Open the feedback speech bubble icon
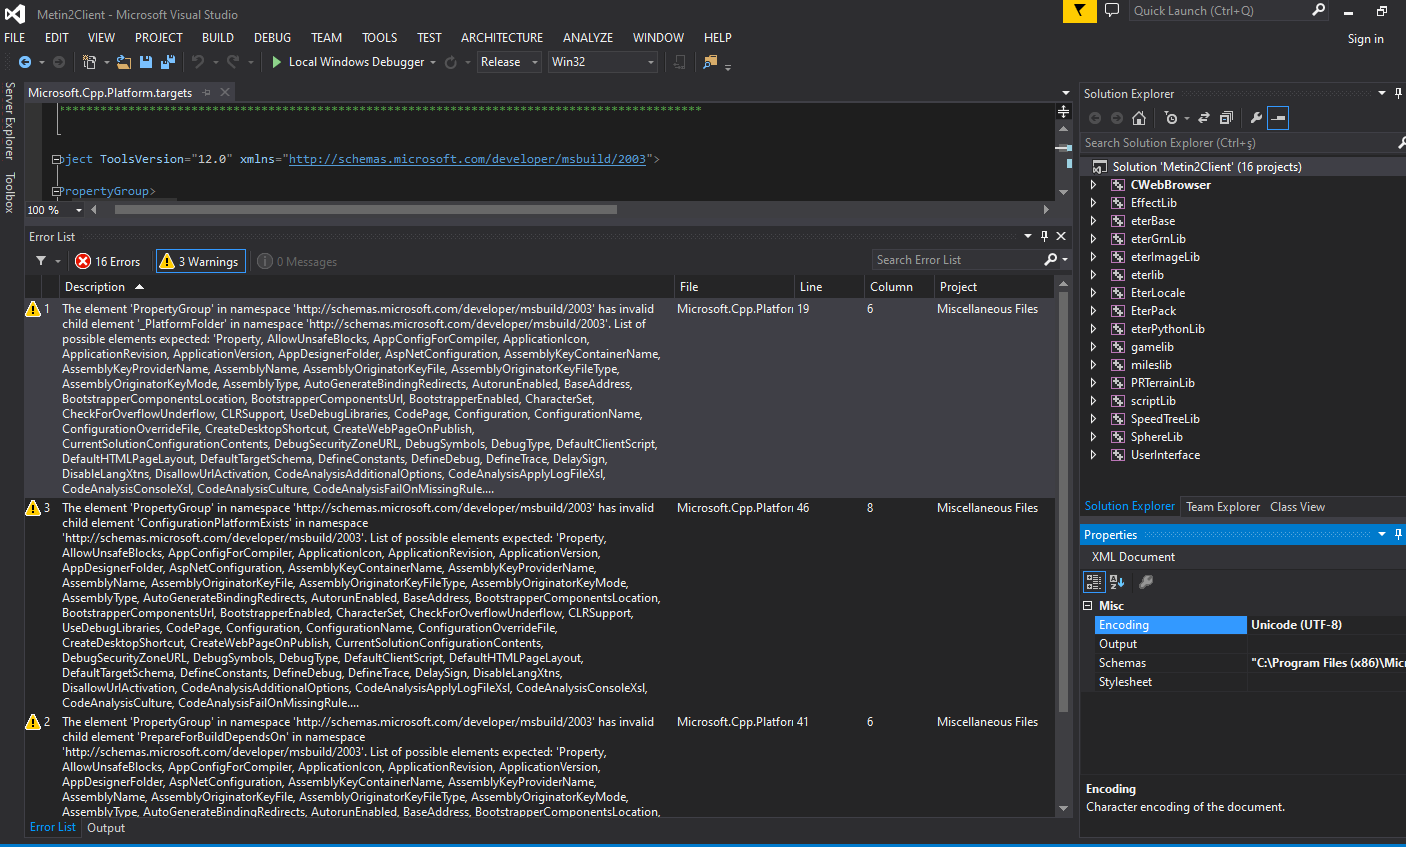This screenshot has height=847, width=1406. 1112,11
